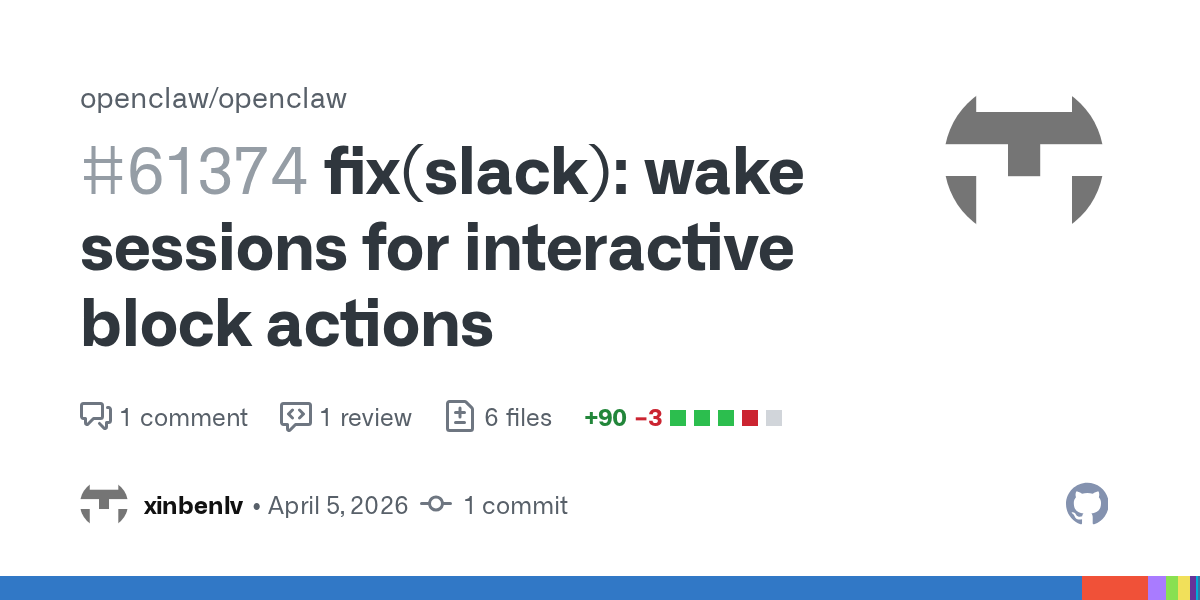Open the 1 commit history
Viewport: 1200px width, 600px height.
point(515,505)
